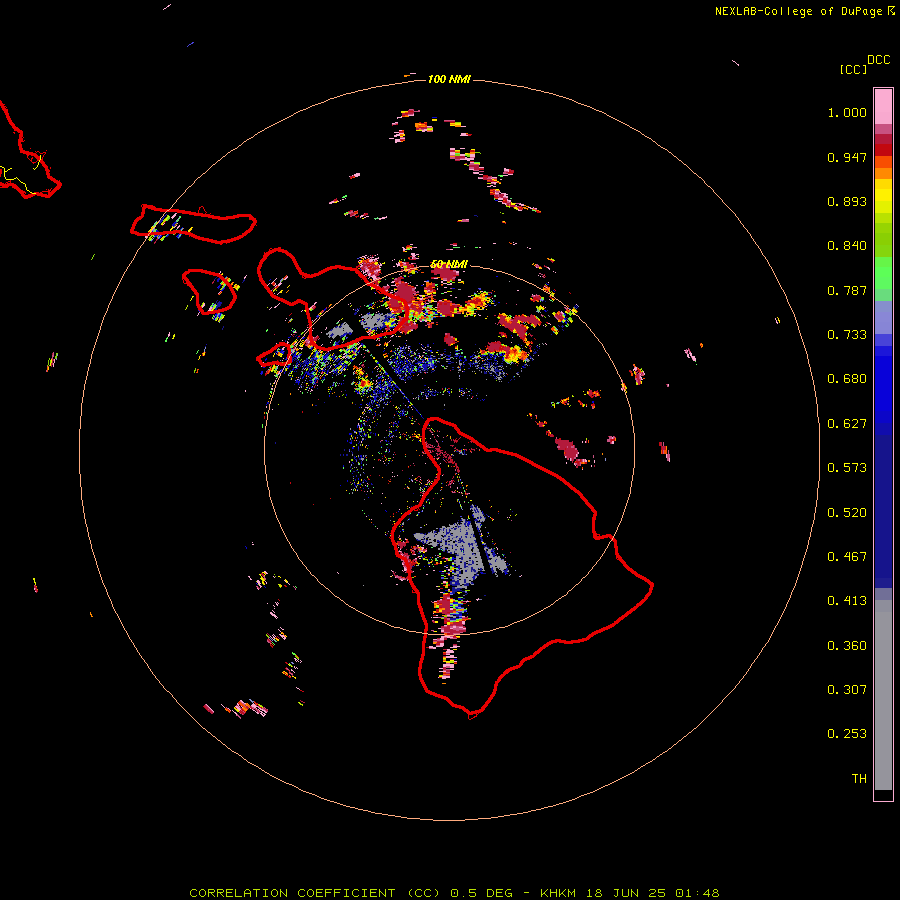Screen dimensions: 900x900
Task: Click the 0.520 color scale value
Action: pos(847,513)
